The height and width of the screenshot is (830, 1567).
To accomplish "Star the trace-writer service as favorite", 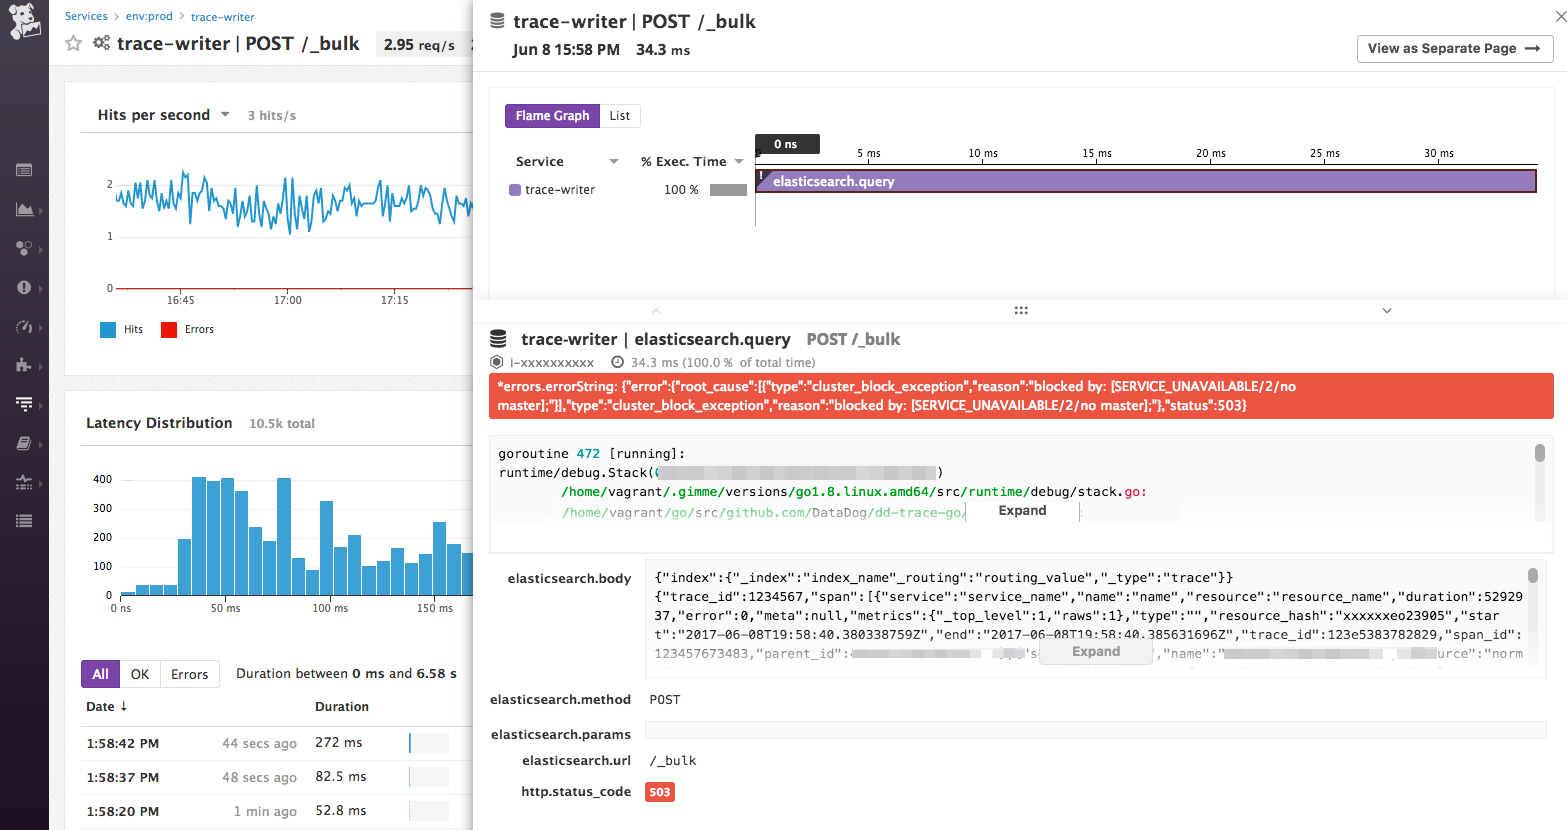I will tap(73, 43).
